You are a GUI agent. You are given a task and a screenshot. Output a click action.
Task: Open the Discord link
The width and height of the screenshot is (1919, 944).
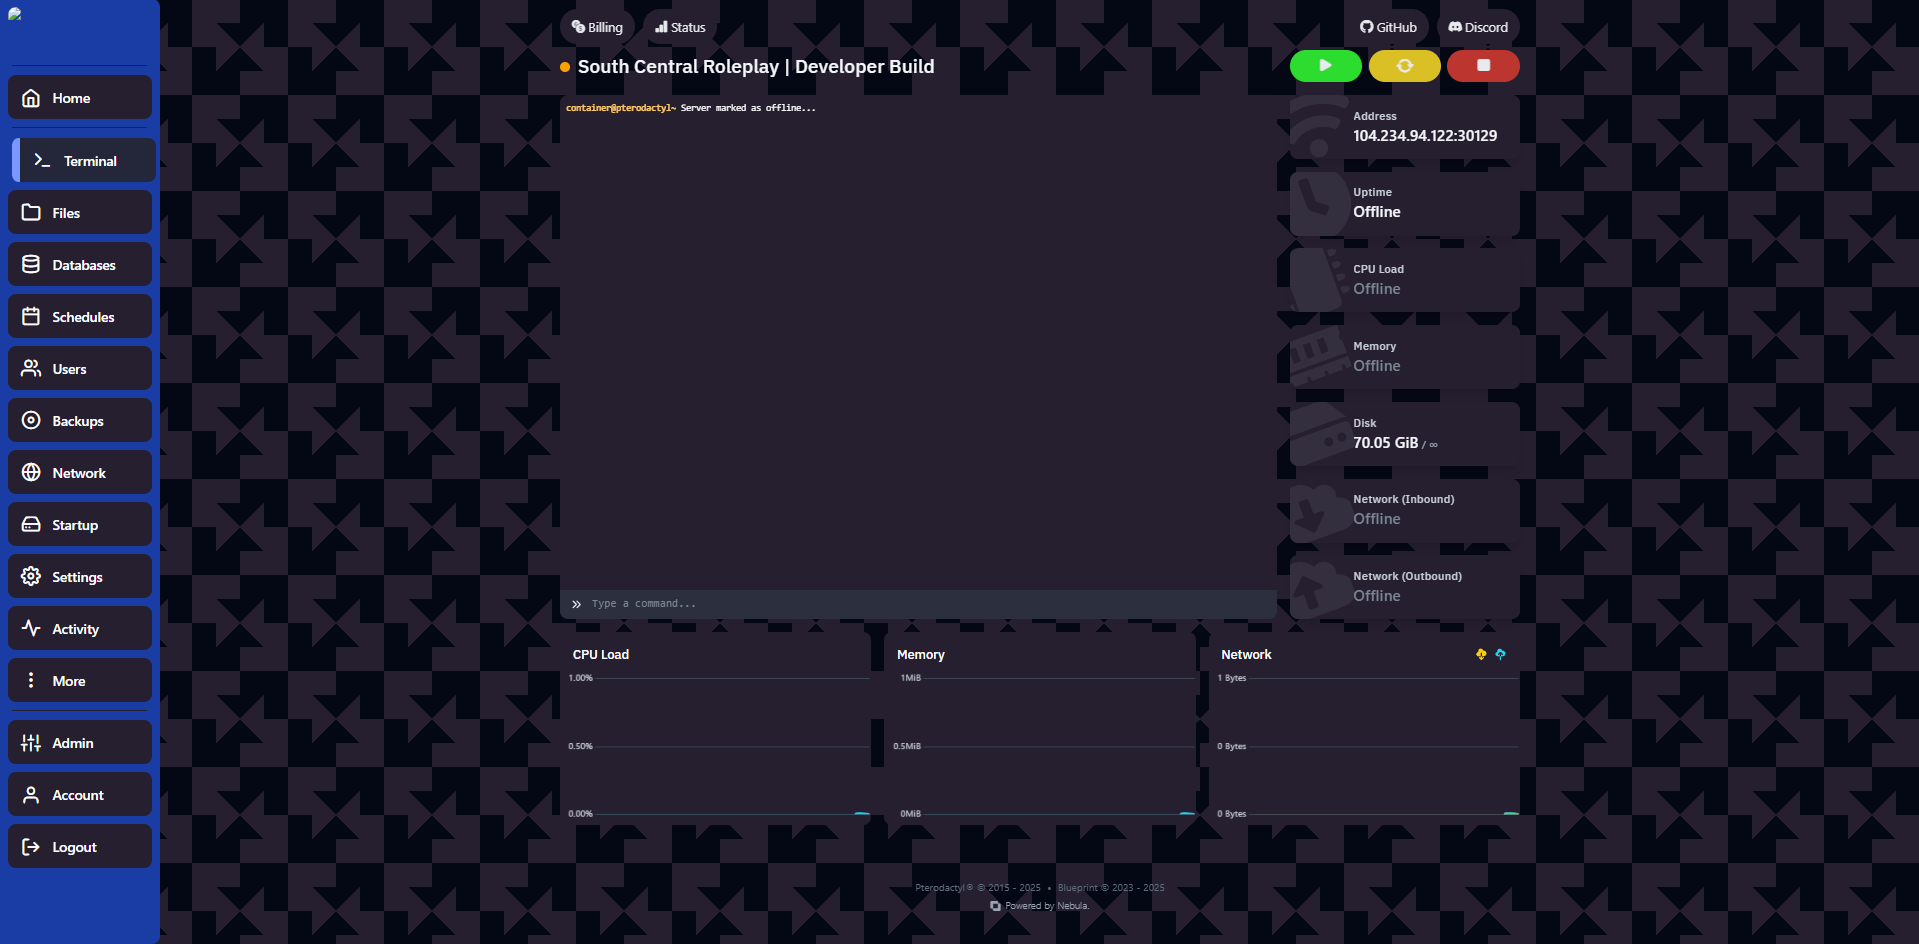[1478, 27]
